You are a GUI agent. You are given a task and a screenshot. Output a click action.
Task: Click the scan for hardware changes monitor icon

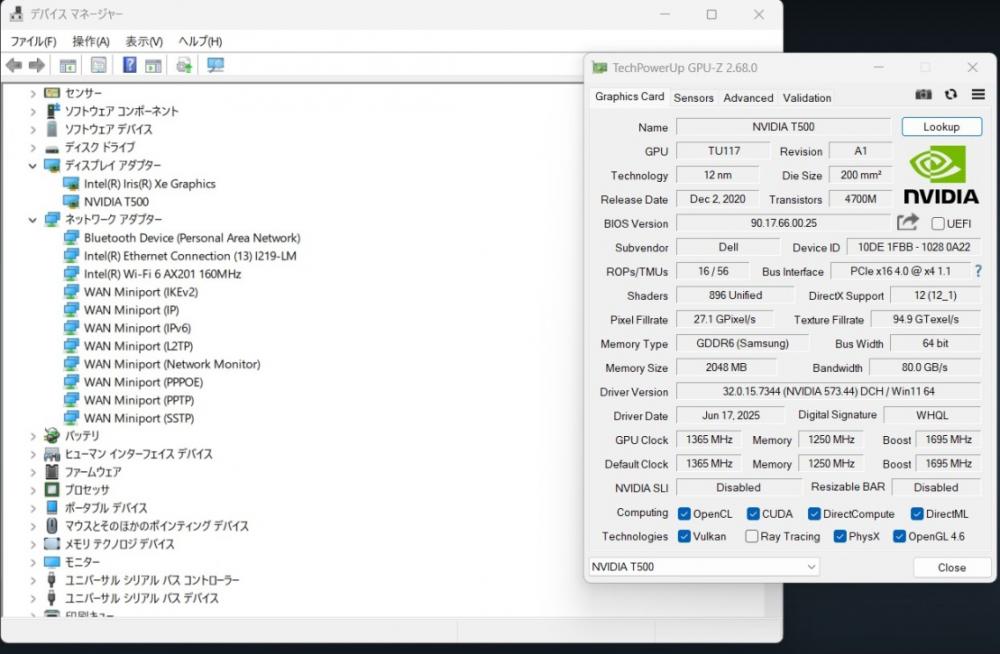click(x=216, y=65)
